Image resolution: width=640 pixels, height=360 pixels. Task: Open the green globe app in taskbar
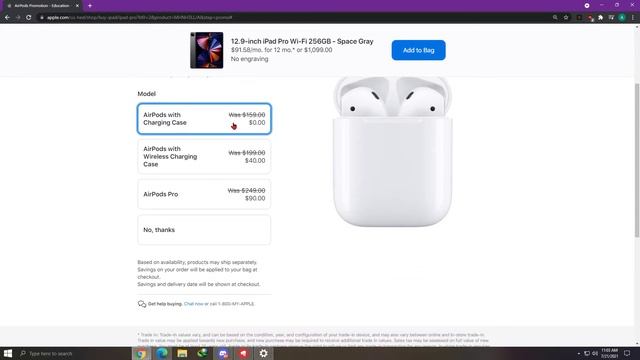click(x=203, y=353)
